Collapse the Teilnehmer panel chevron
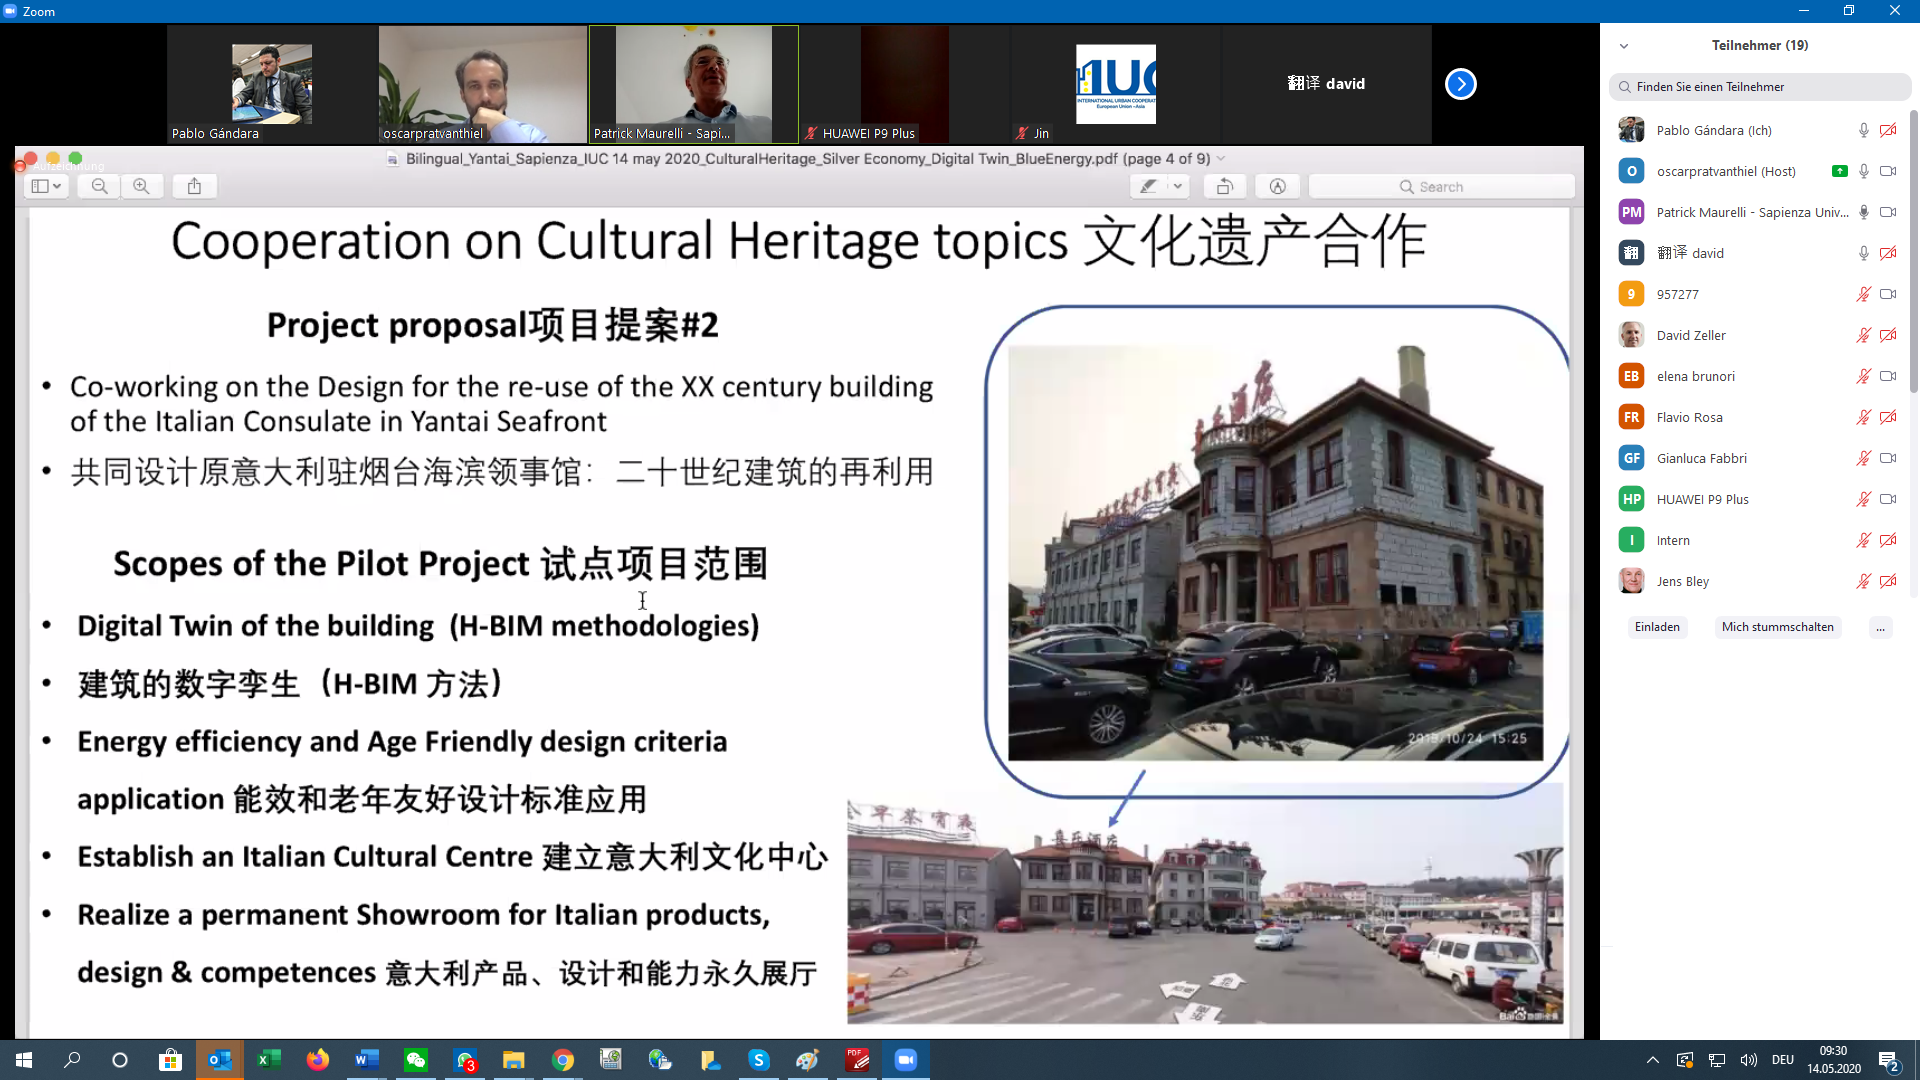 coord(1624,46)
